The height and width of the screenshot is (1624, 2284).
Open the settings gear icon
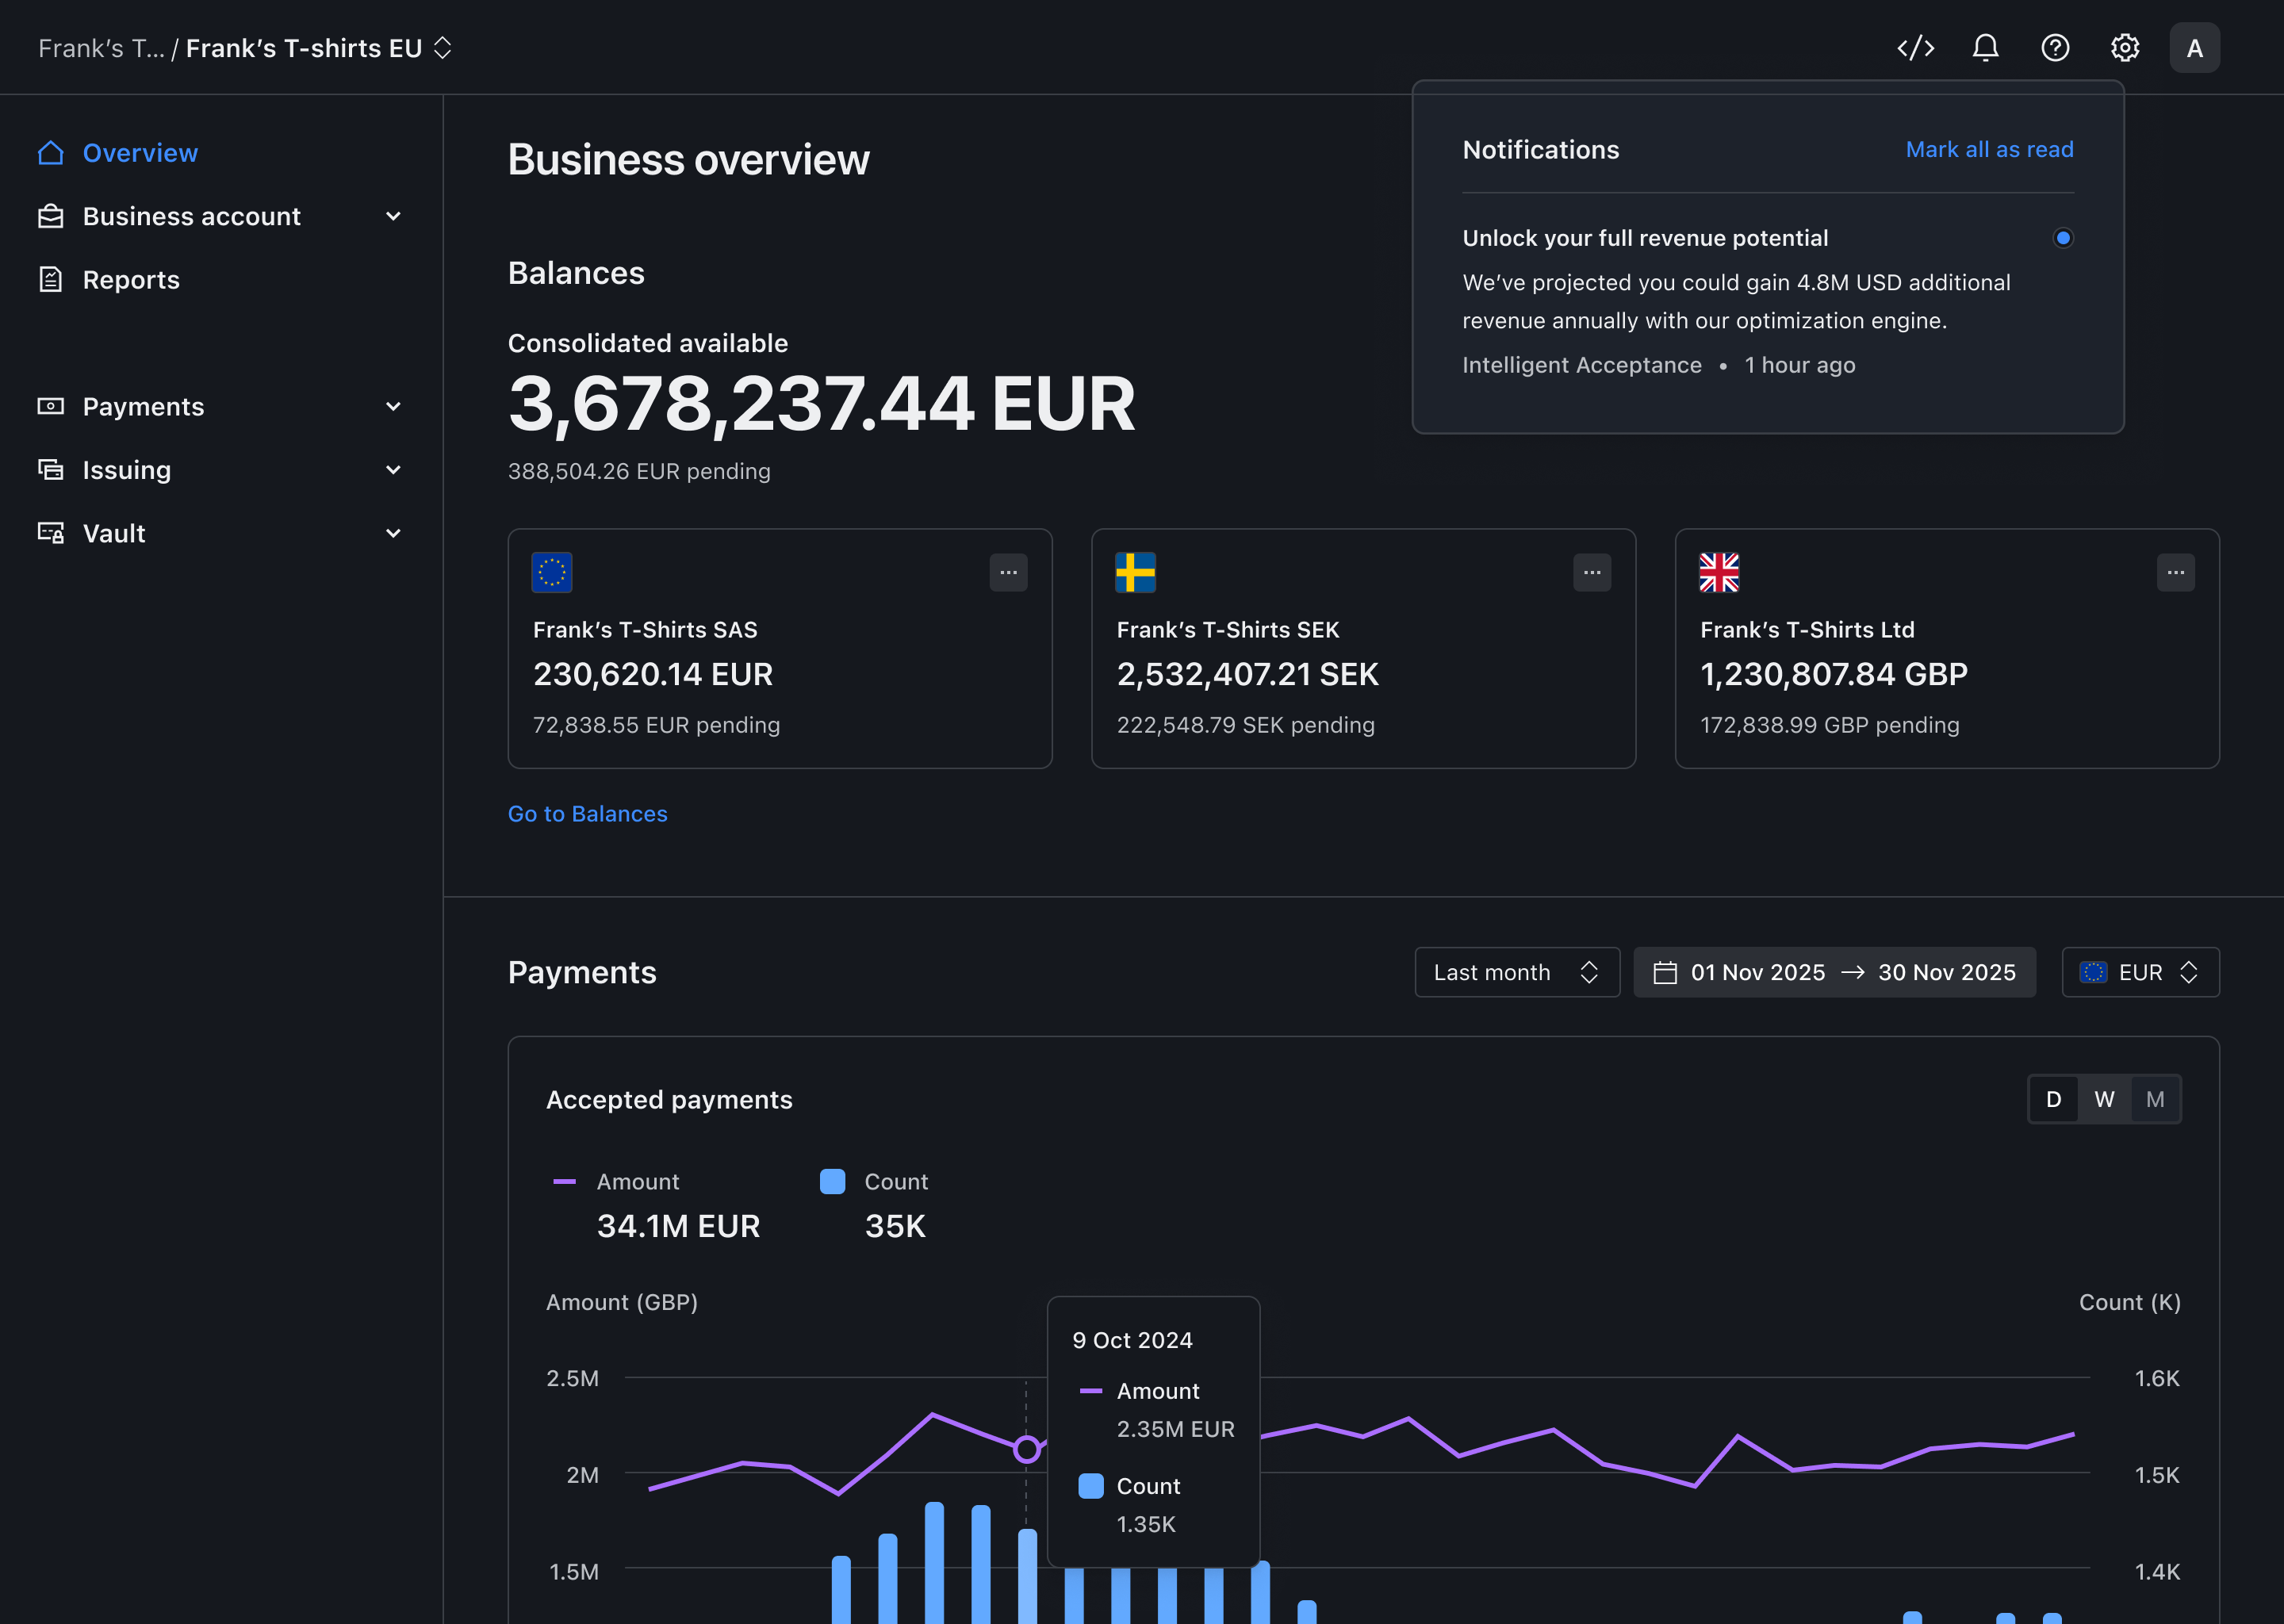tap(2125, 48)
